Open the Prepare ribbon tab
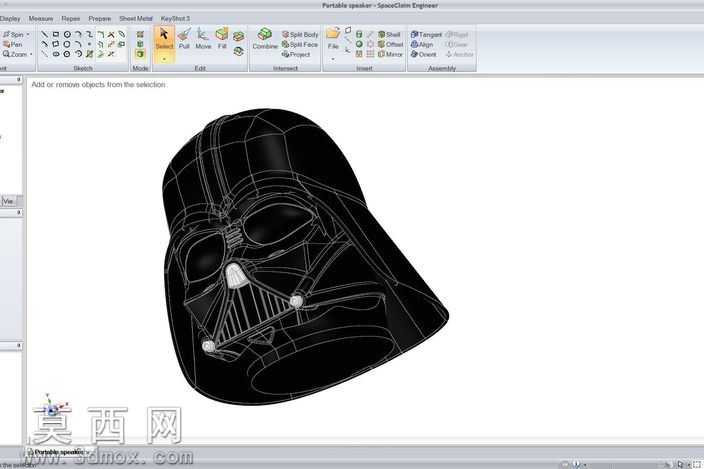Viewport: 704px width, 469px height. pos(100,18)
